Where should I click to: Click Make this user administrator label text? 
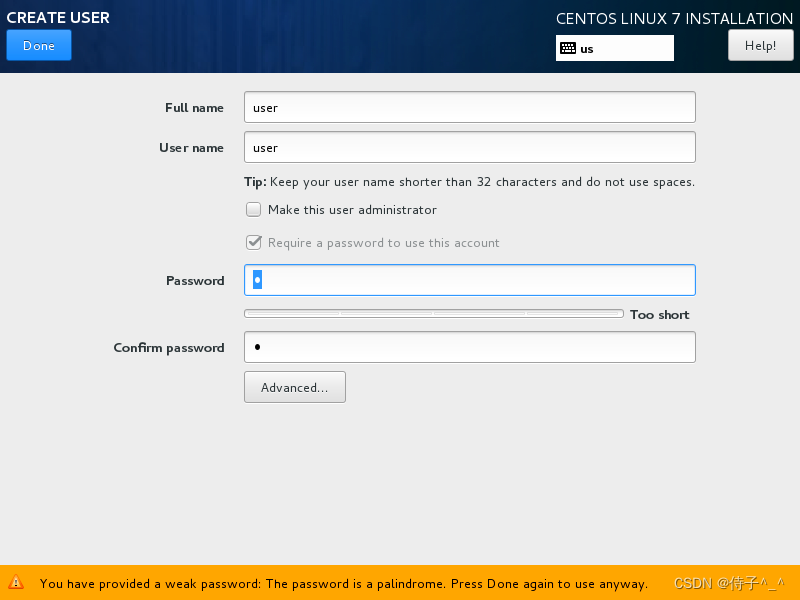pyautogui.click(x=352, y=210)
